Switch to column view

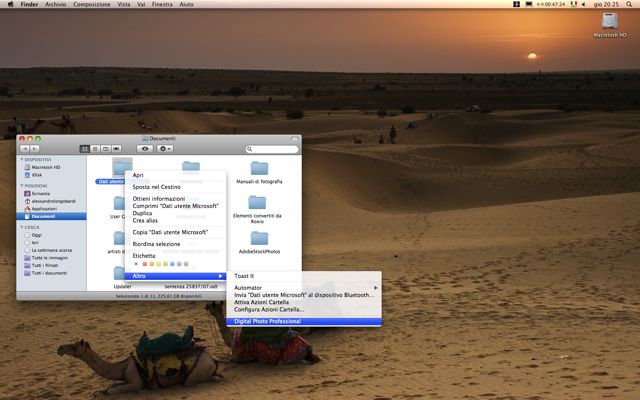click(106, 149)
